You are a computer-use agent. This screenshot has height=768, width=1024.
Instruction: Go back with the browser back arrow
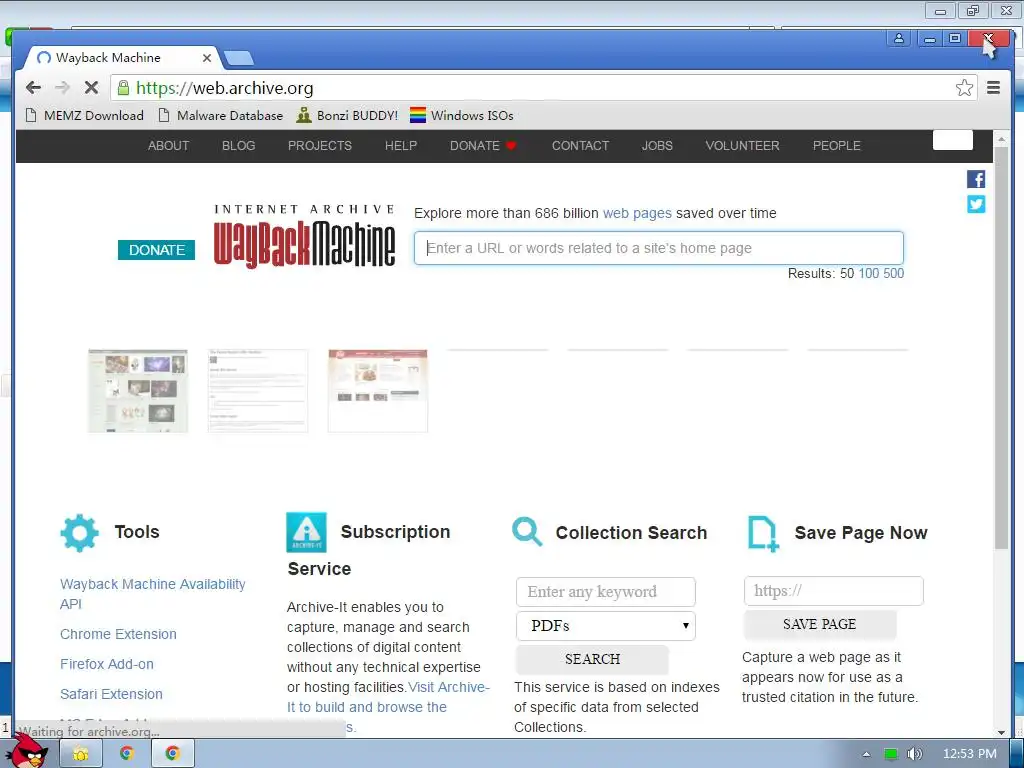33,88
